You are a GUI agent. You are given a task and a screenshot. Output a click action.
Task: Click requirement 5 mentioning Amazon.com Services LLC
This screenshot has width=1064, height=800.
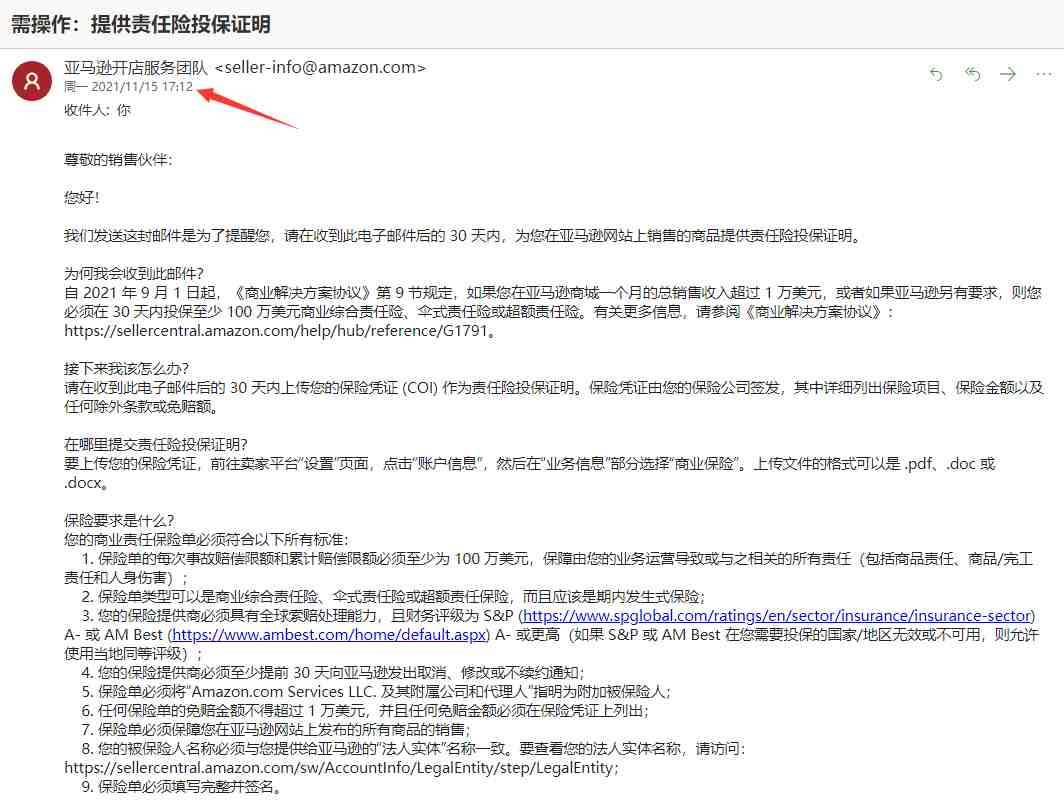[x=376, y=692]
